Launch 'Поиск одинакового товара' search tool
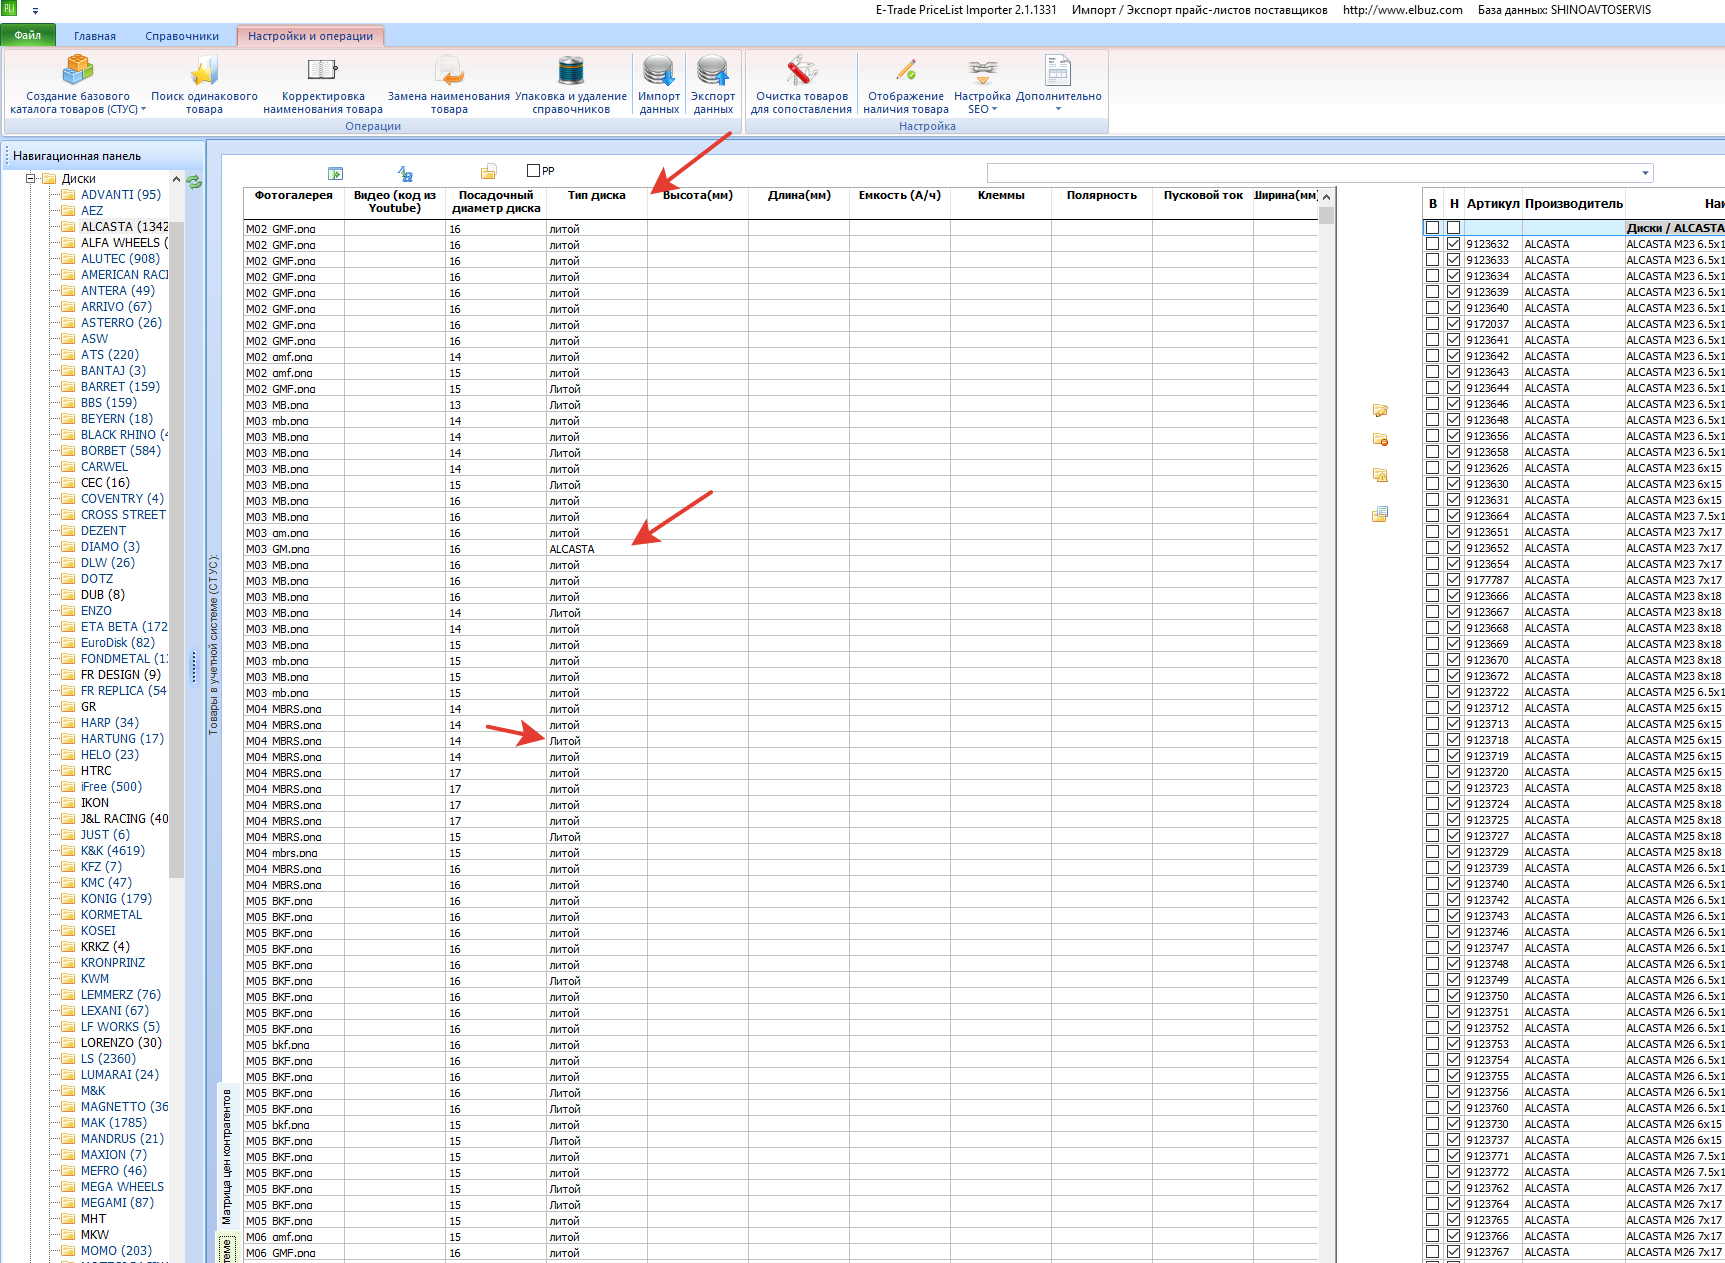The image size is (1725, 1263). pyautogui.click(x=204, y=84)
